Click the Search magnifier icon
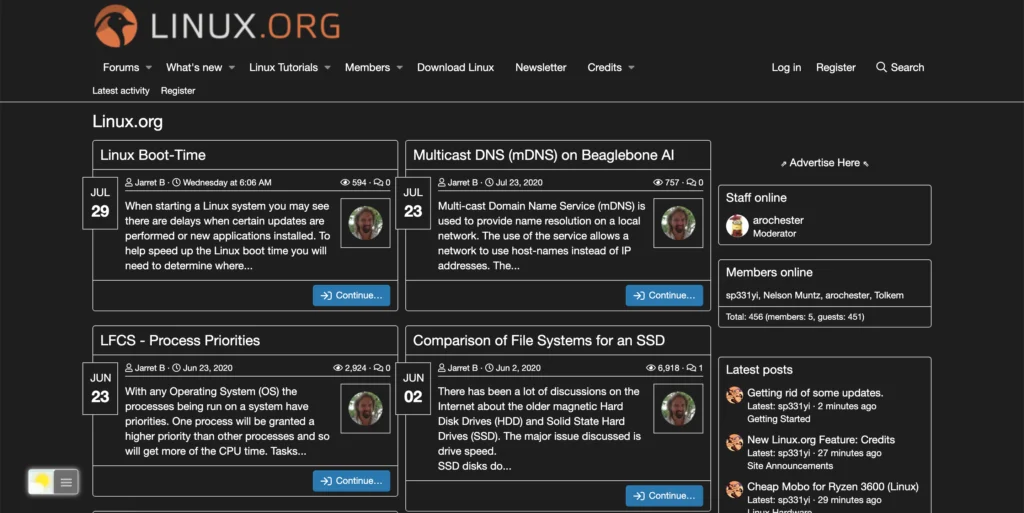The height and width of the screenshot is (513, 1024). click(x=881, y=67)
